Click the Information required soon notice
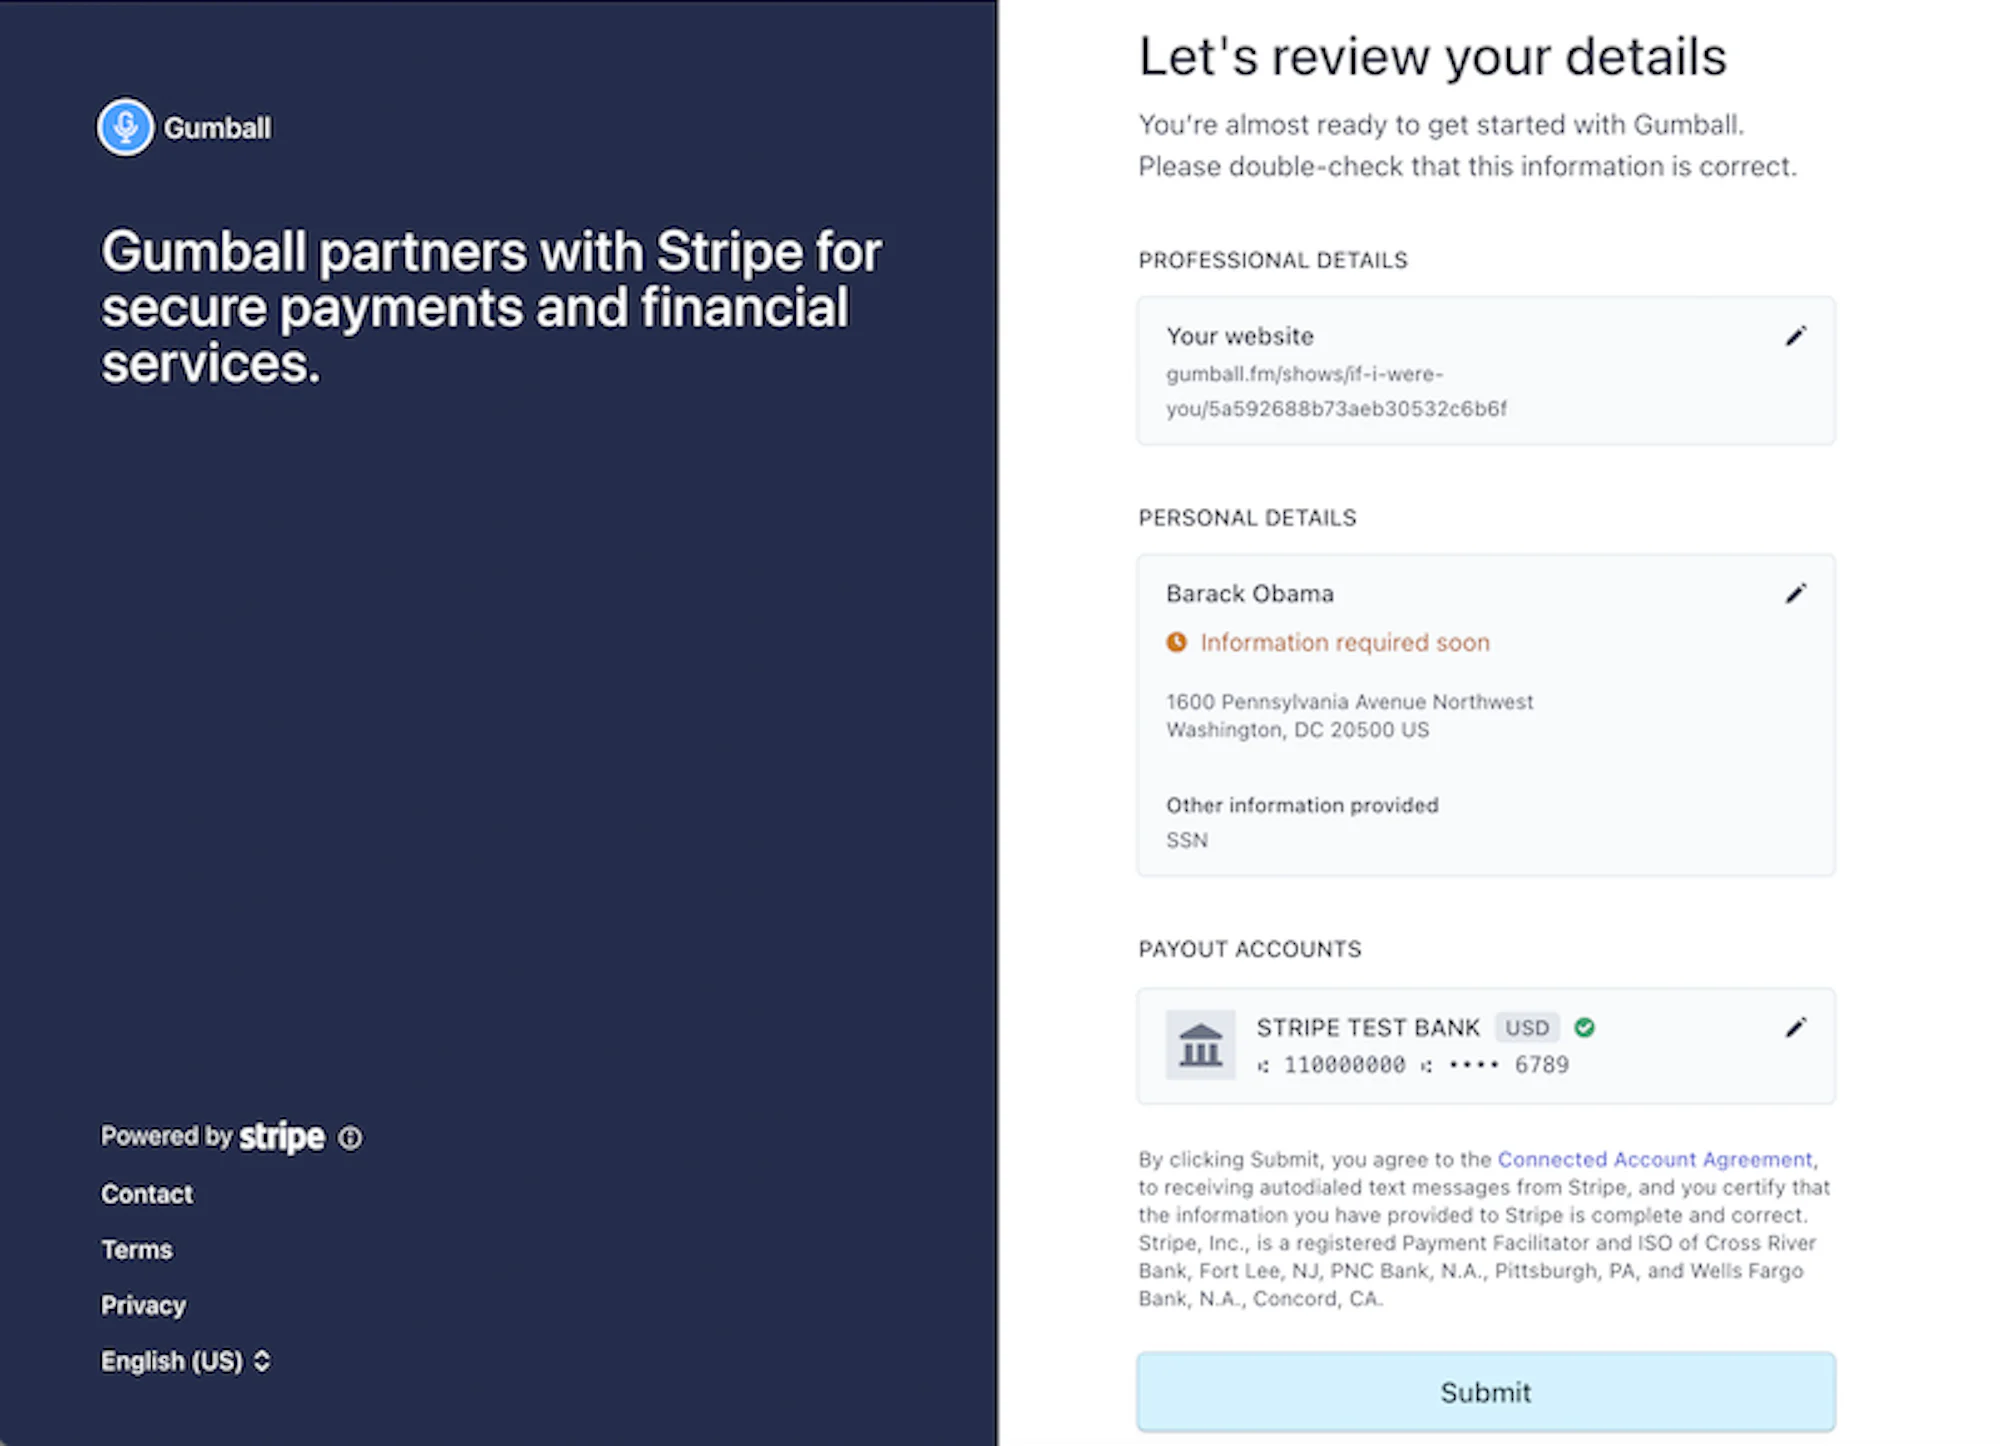 [1345, 642]
